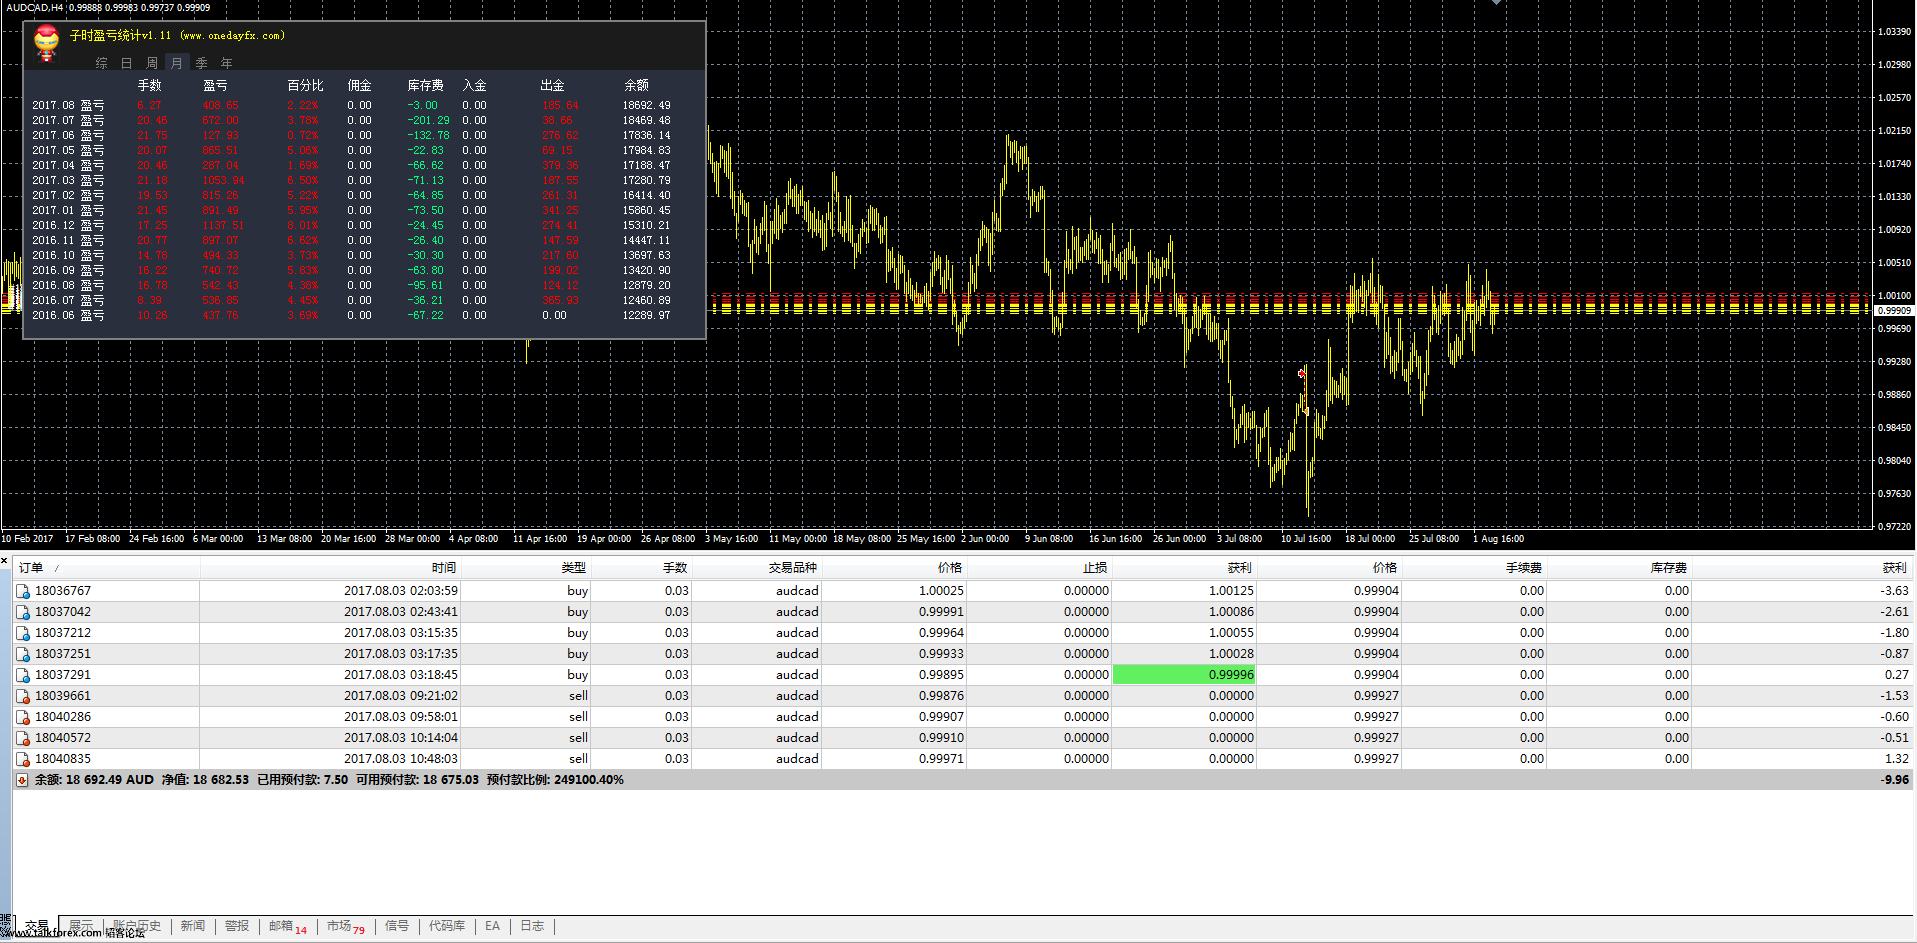This screenshot has width=1917, height=943.
Task: Close the terminal panel with the x
Action: 5,561
